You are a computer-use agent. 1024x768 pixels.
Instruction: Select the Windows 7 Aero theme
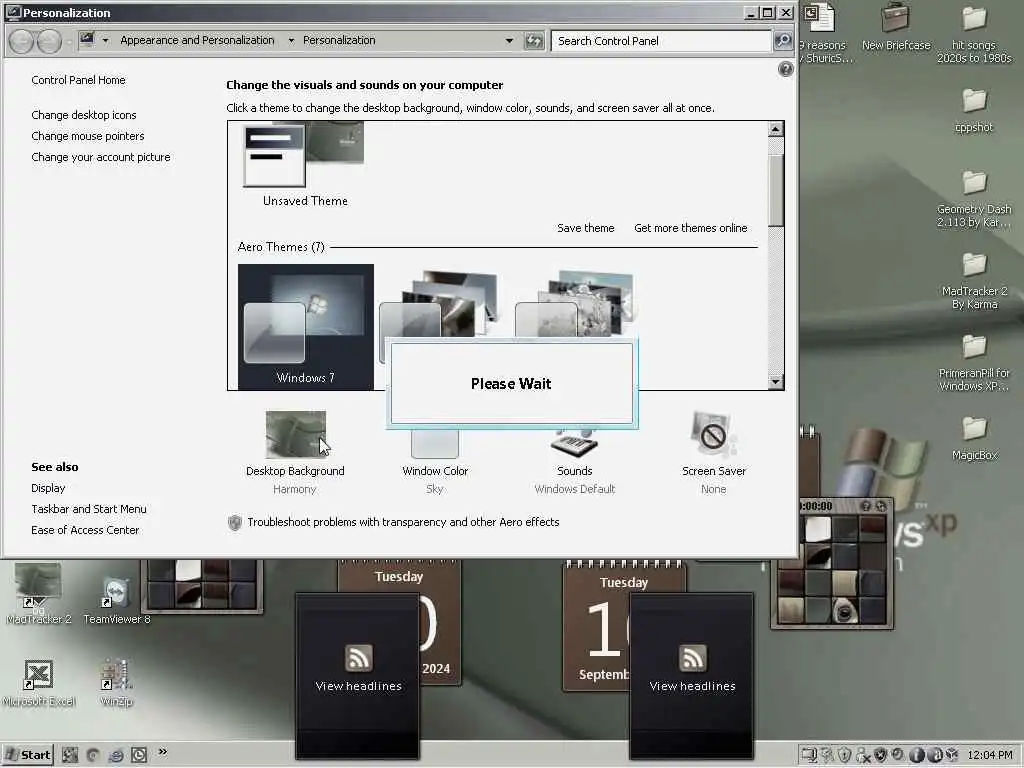coord(306,327)
